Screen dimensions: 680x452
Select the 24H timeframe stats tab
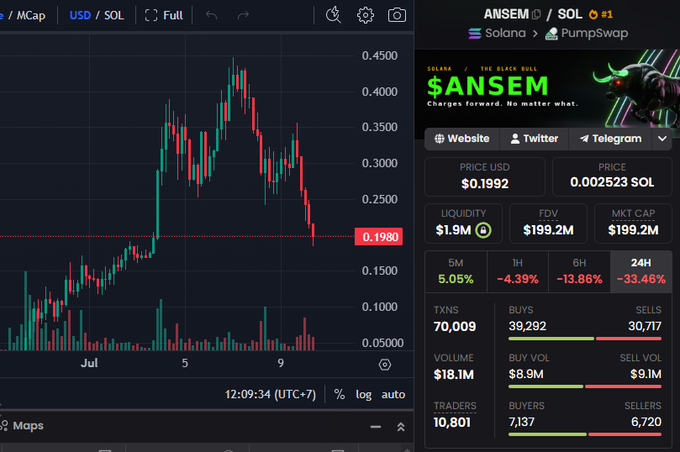pos(641,271)
